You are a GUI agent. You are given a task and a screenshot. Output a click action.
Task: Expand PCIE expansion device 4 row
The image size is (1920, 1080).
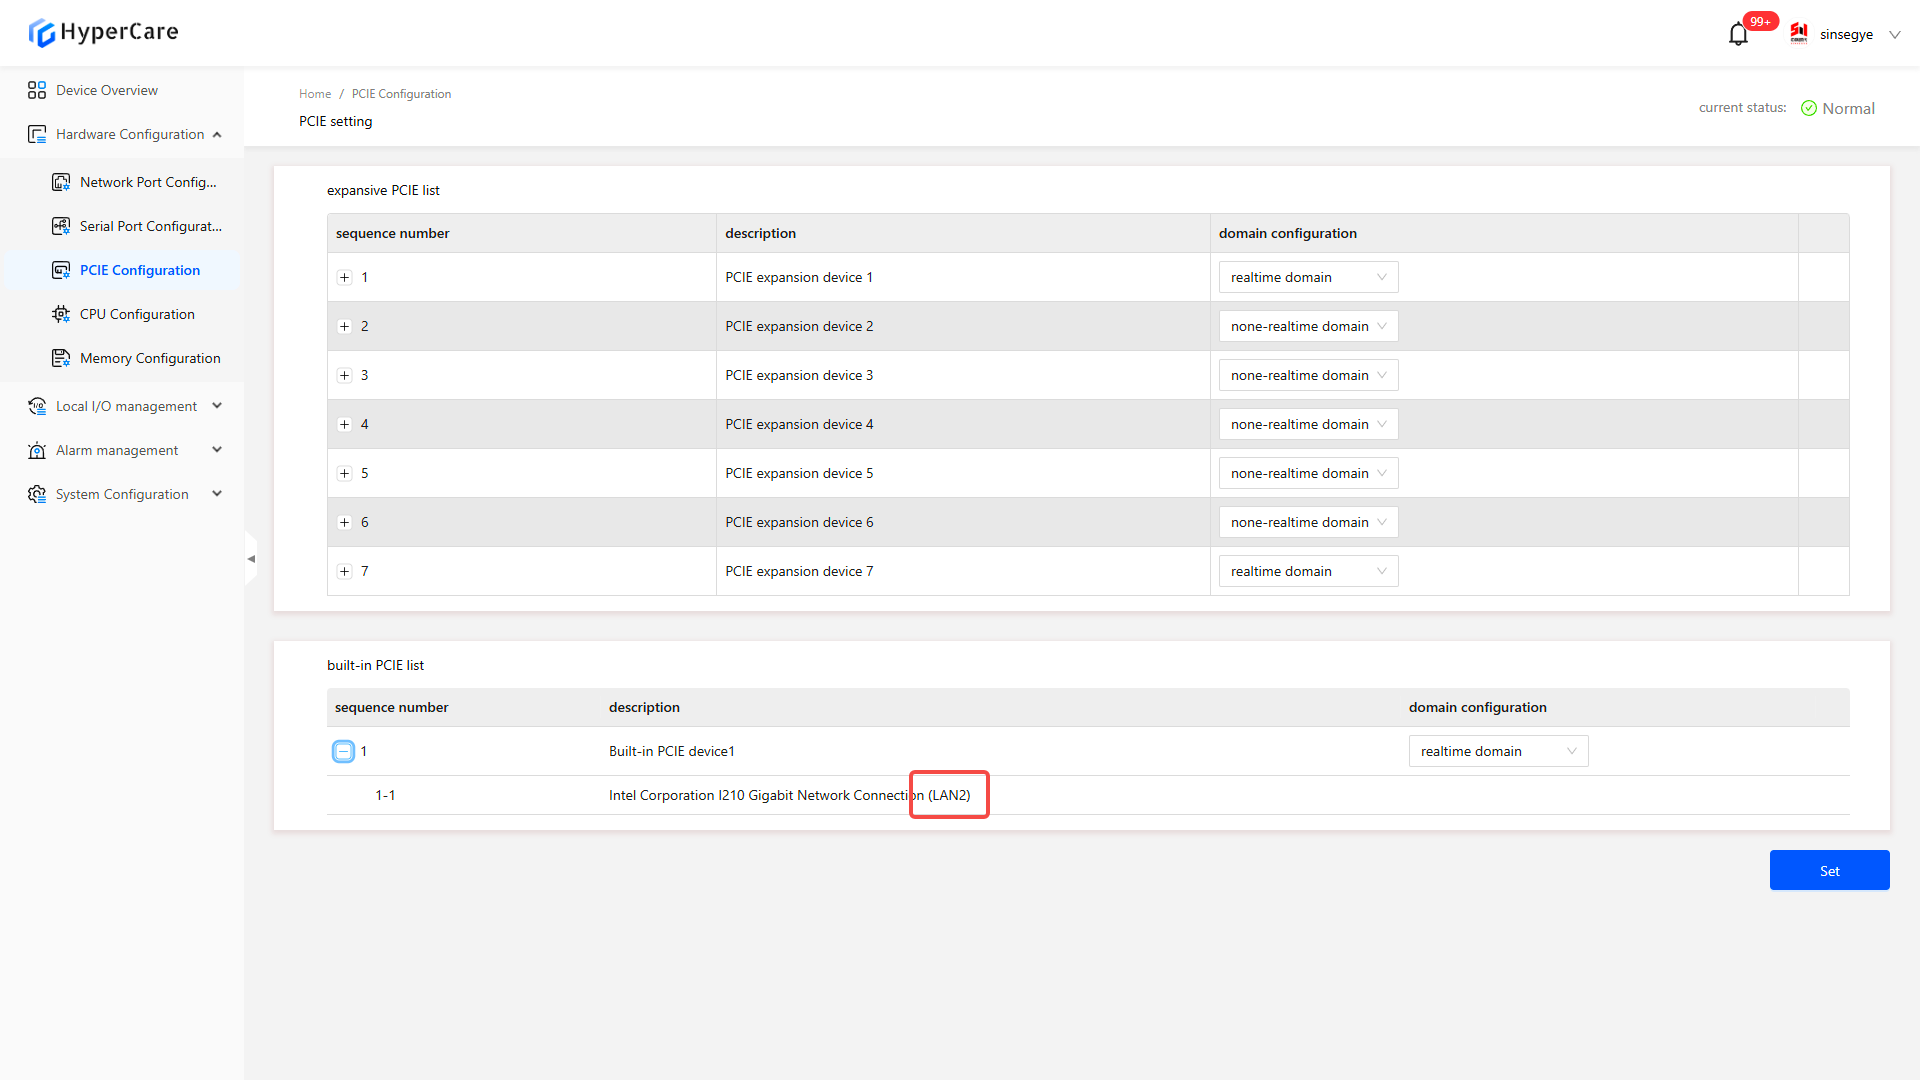point(345,425)
